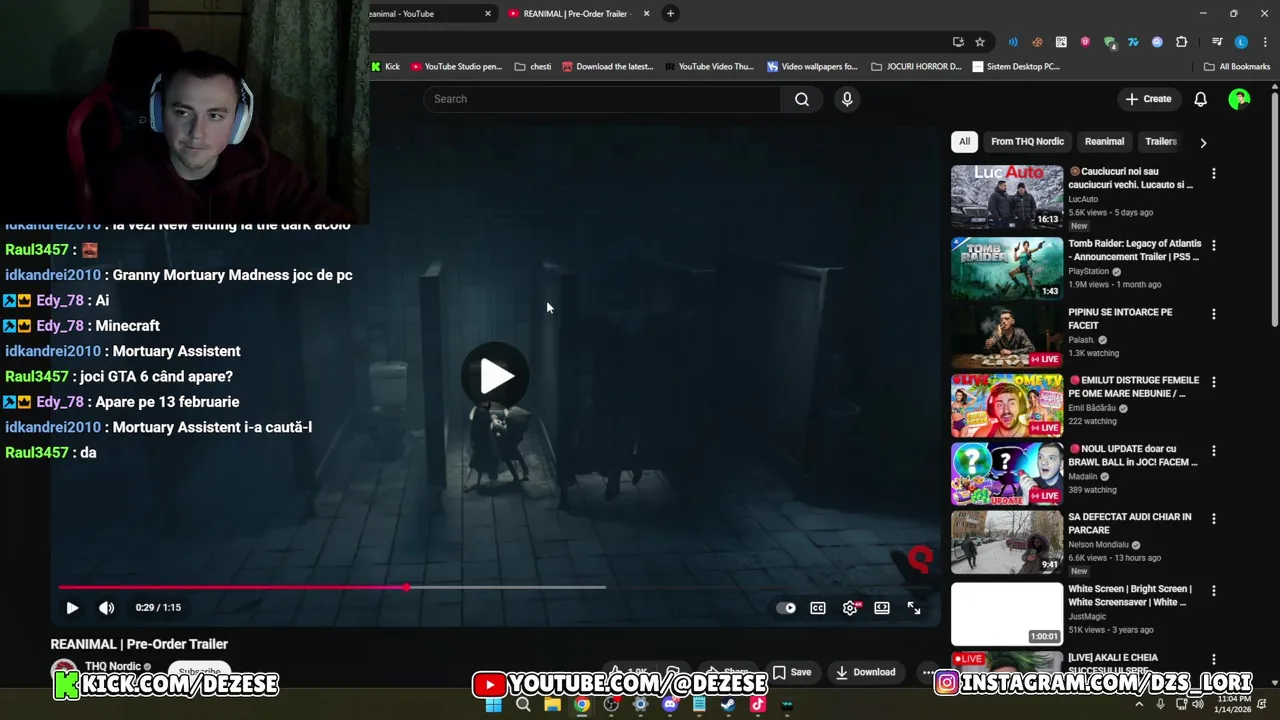Open options menu for Cauciucuri noi sau video
Image resolution: width=1280 pixels, height=720 pixels.
click(1214, 173)
